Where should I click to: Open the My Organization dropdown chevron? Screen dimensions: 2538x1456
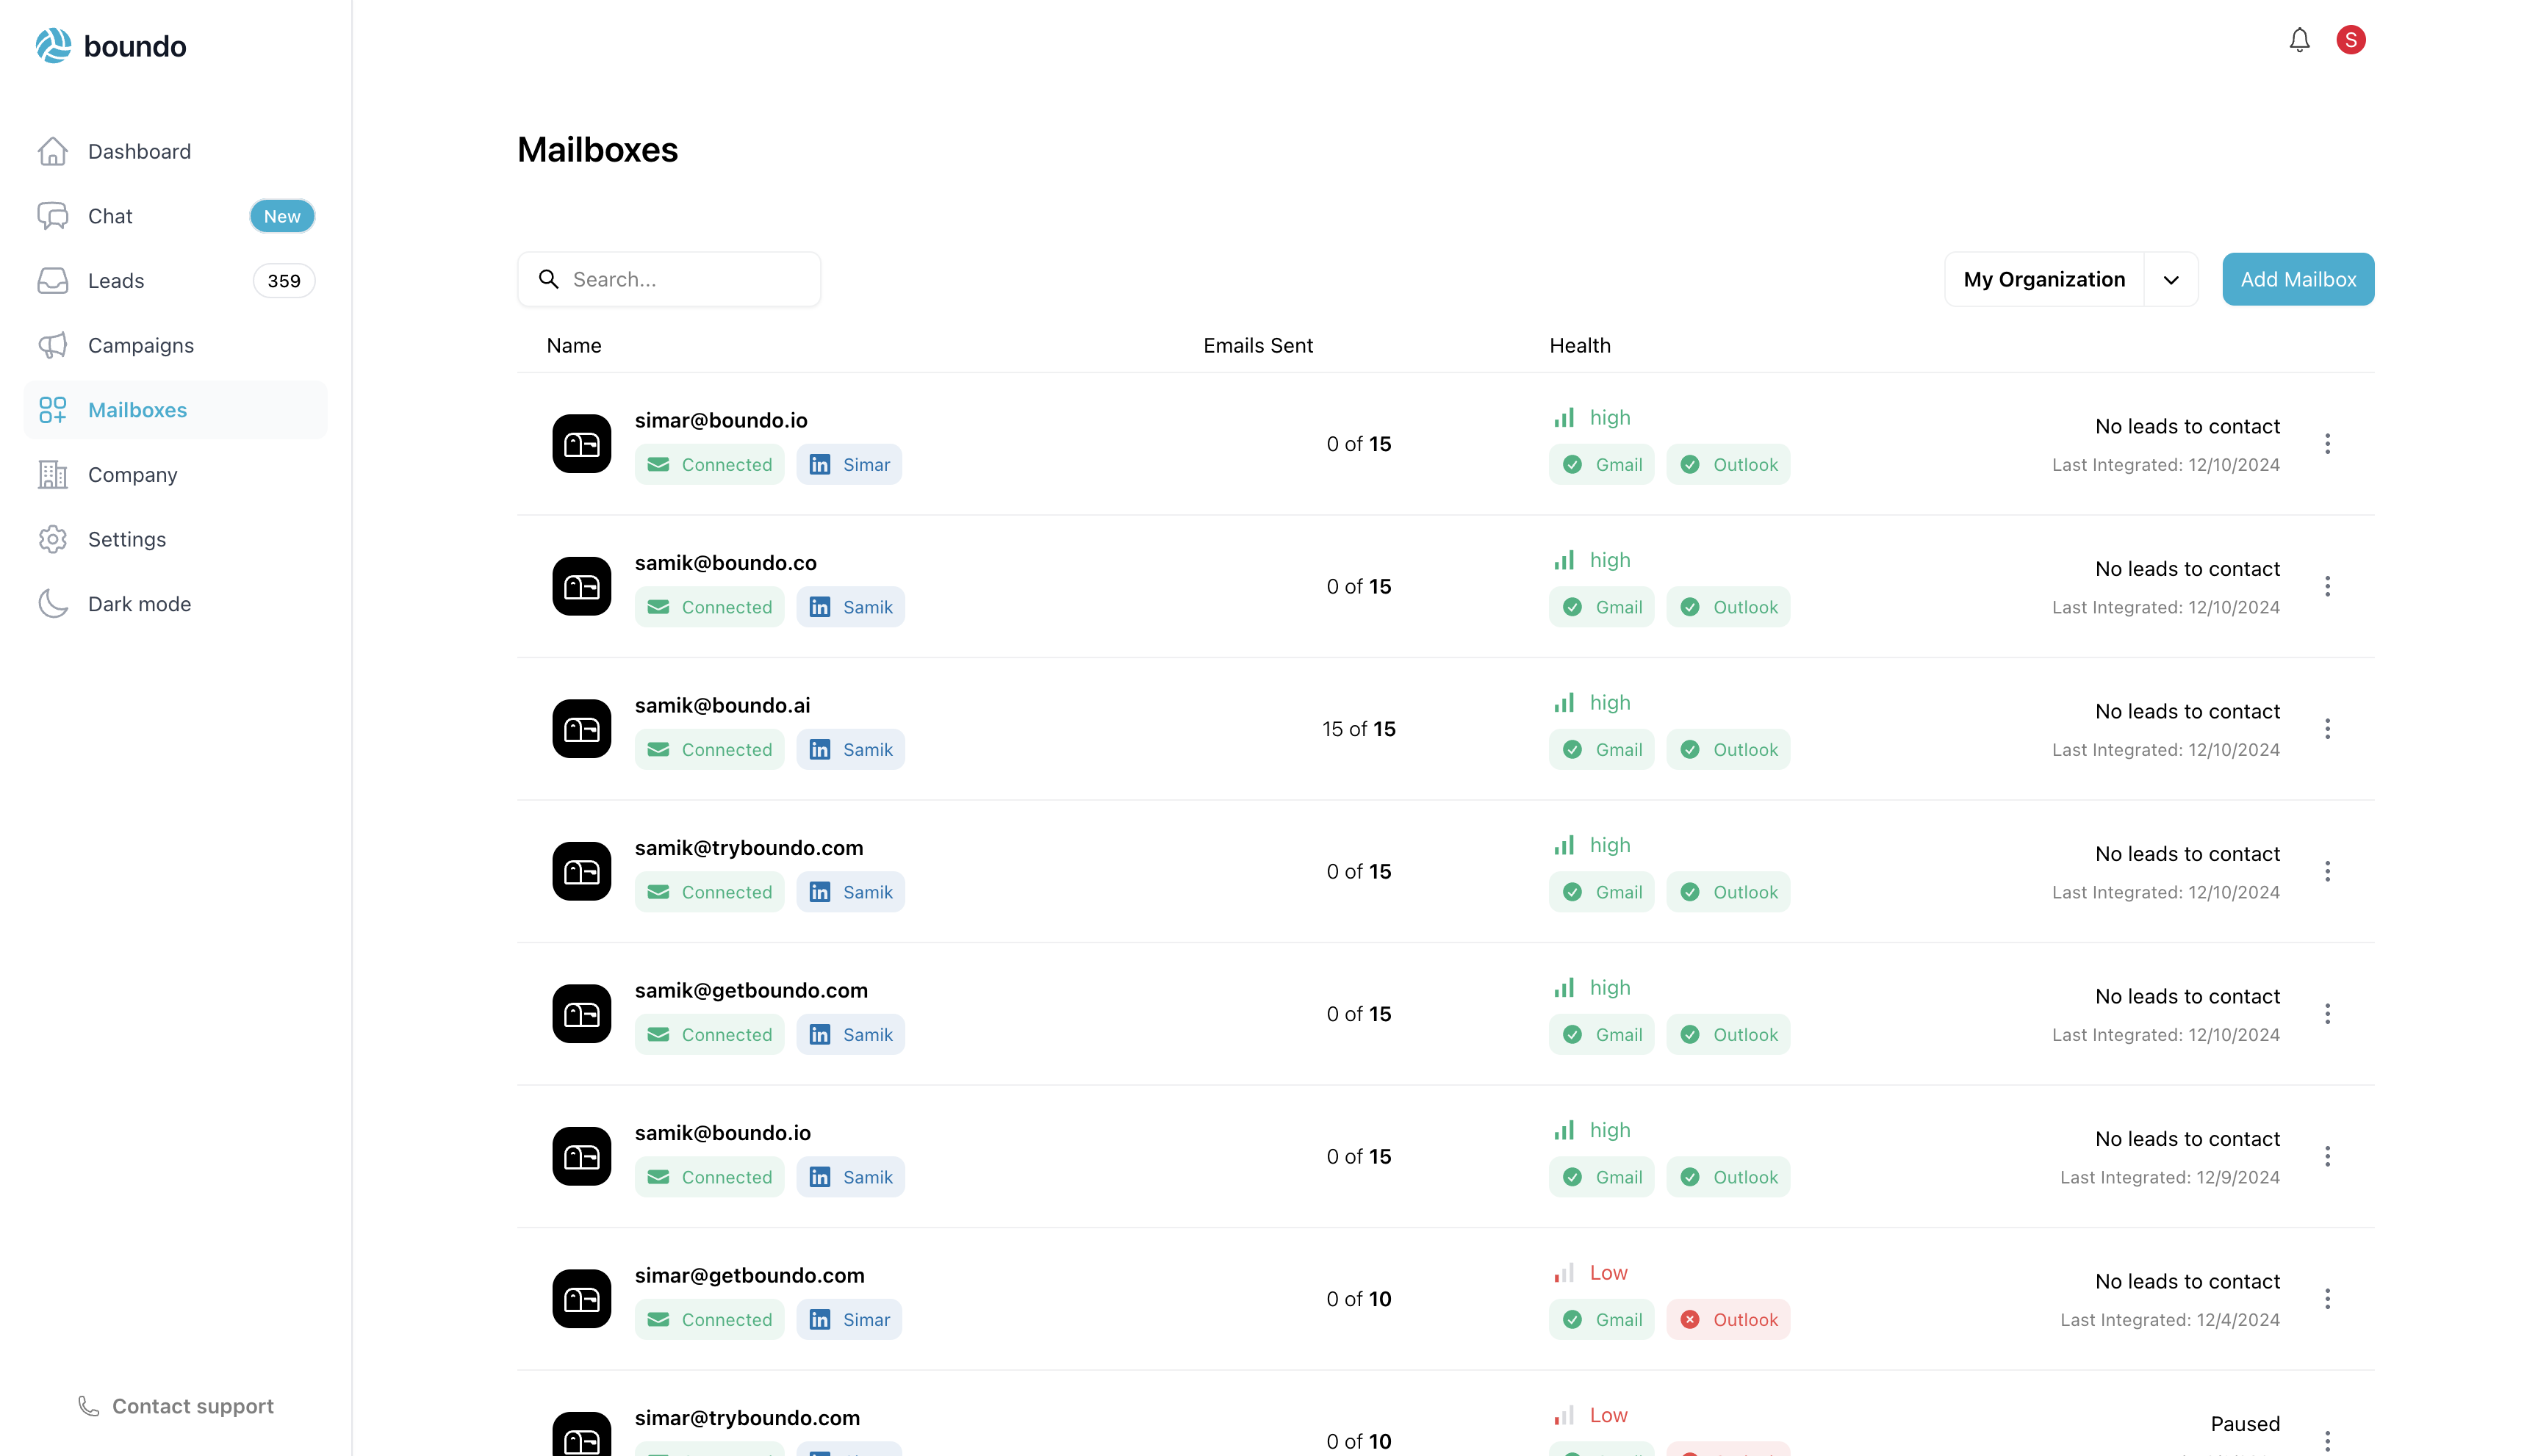pos(2170,280)
